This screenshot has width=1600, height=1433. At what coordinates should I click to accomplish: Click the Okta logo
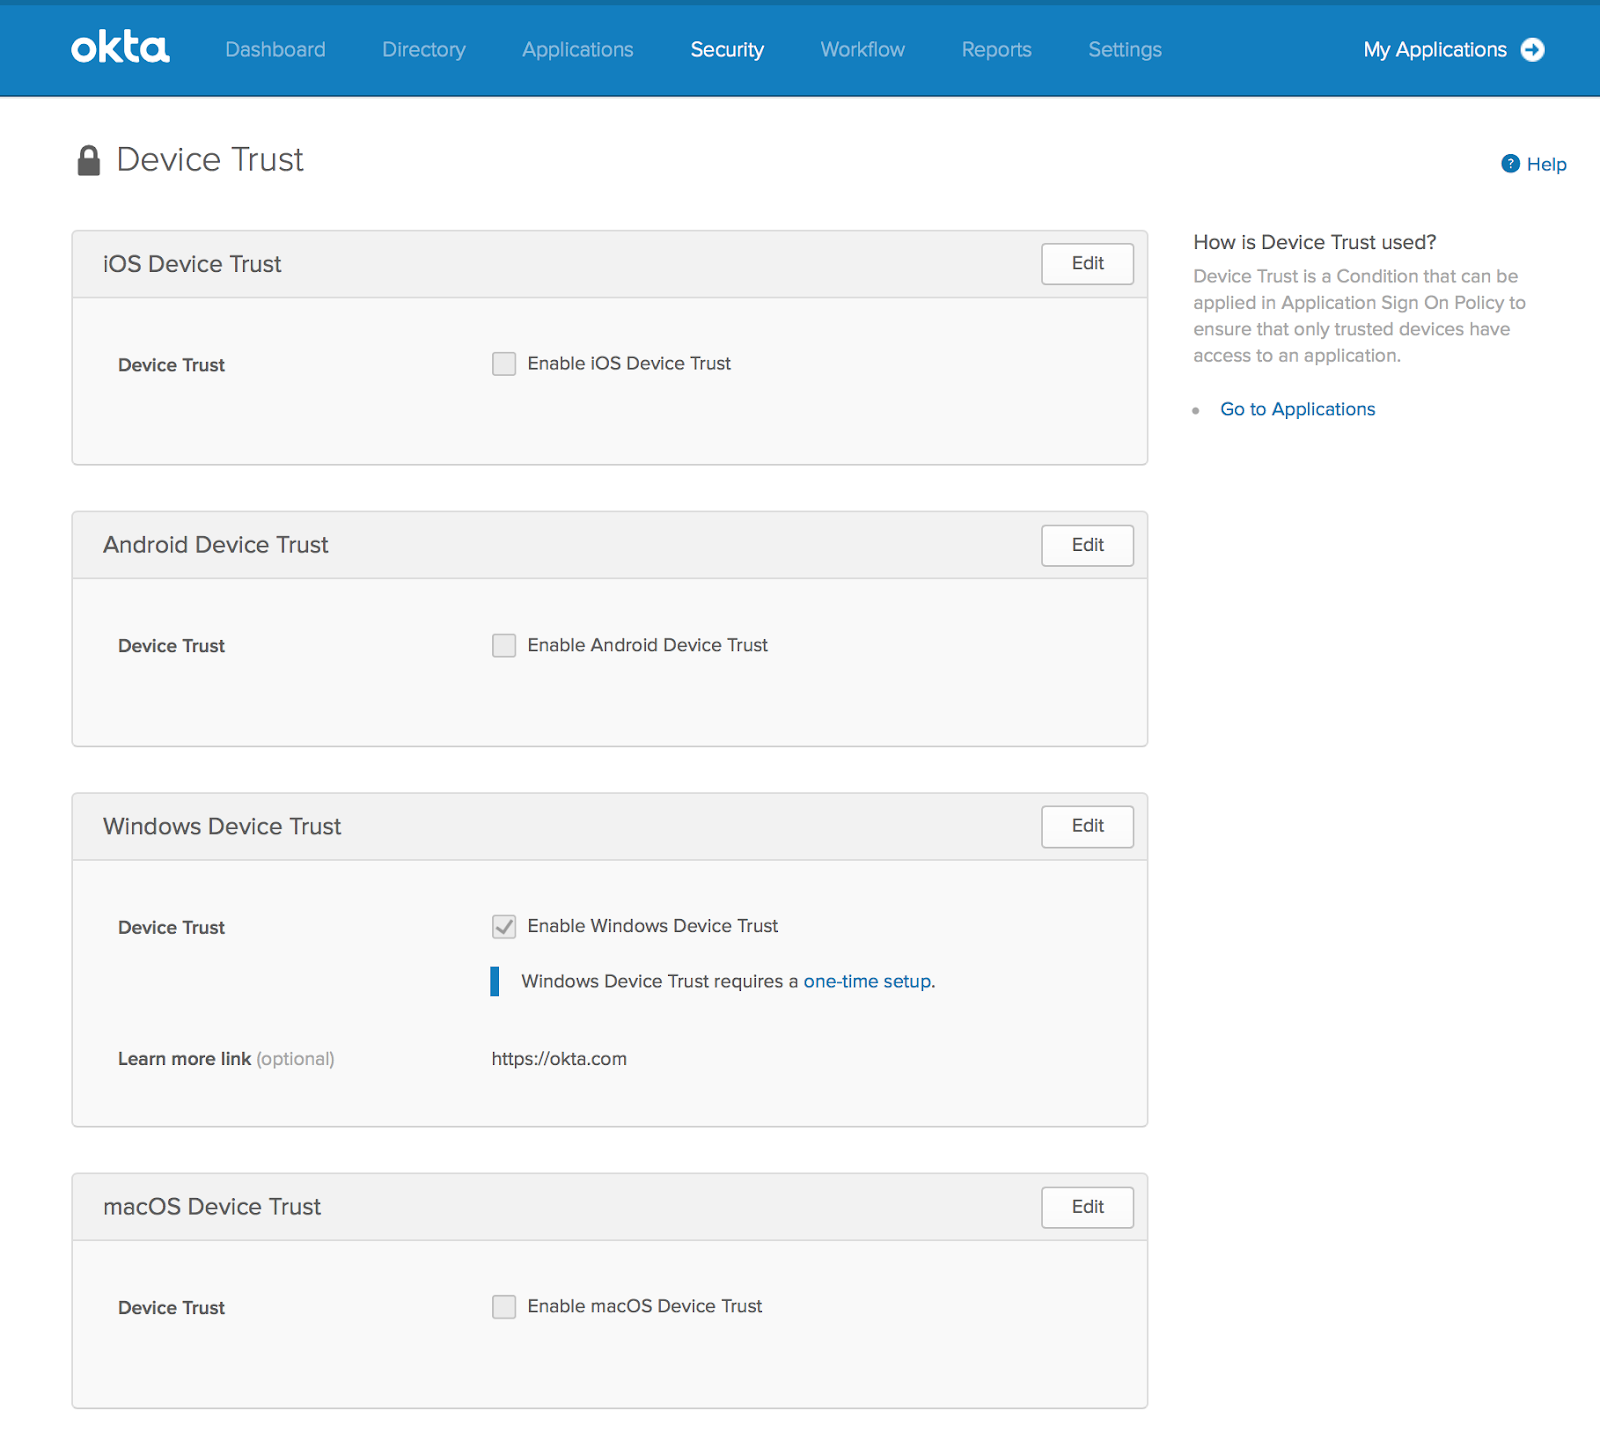click(120, 48)
